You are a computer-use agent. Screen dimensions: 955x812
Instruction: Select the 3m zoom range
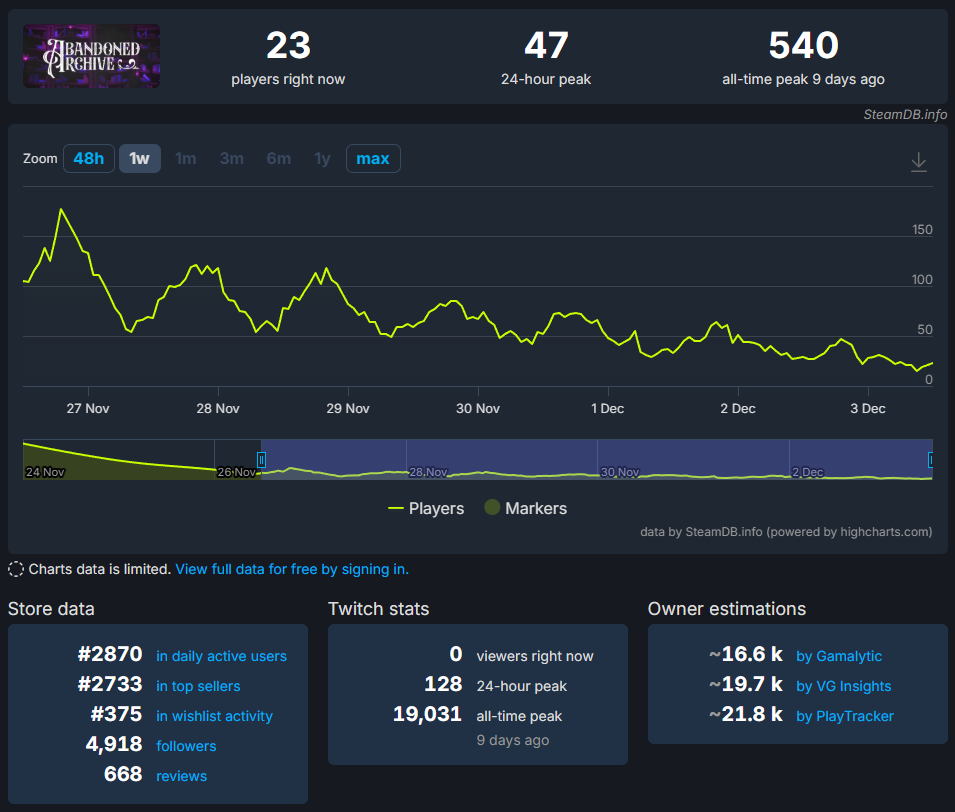pyautogui.click(x=232, y=158)
